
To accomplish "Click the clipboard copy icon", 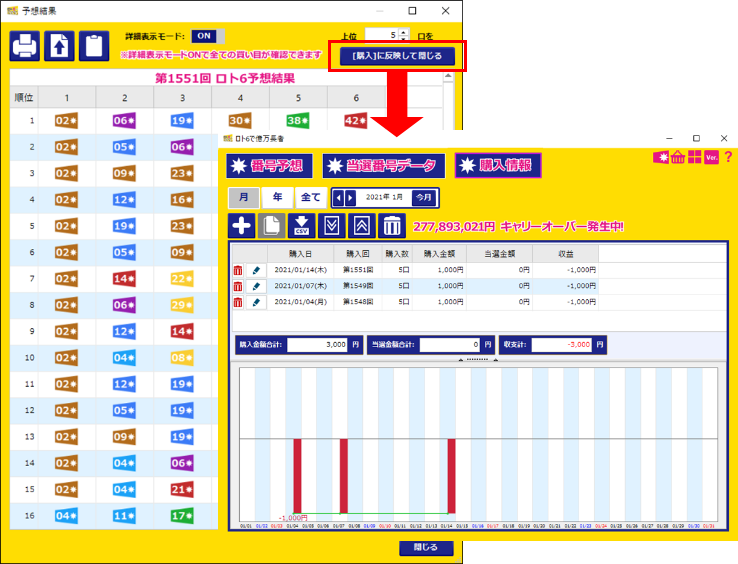I will click(x=93, y=46).
